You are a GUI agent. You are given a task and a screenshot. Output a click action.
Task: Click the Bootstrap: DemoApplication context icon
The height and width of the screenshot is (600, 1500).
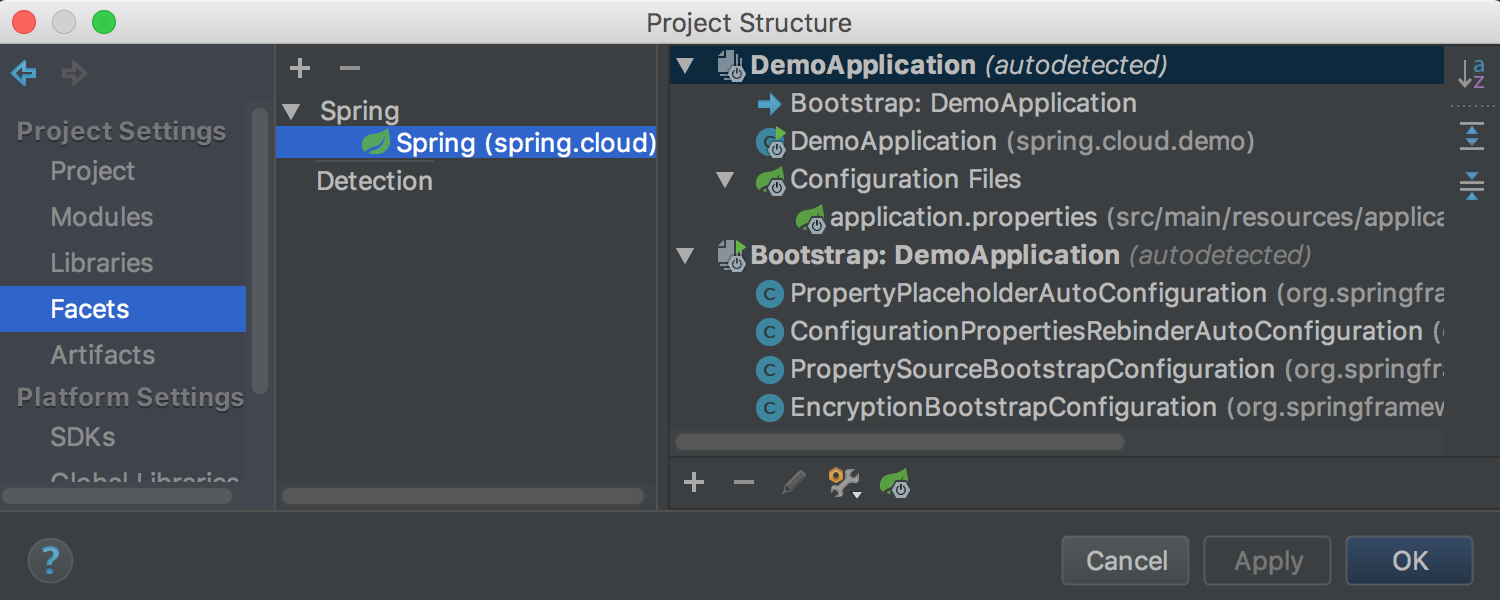click(x=732, y=256)
